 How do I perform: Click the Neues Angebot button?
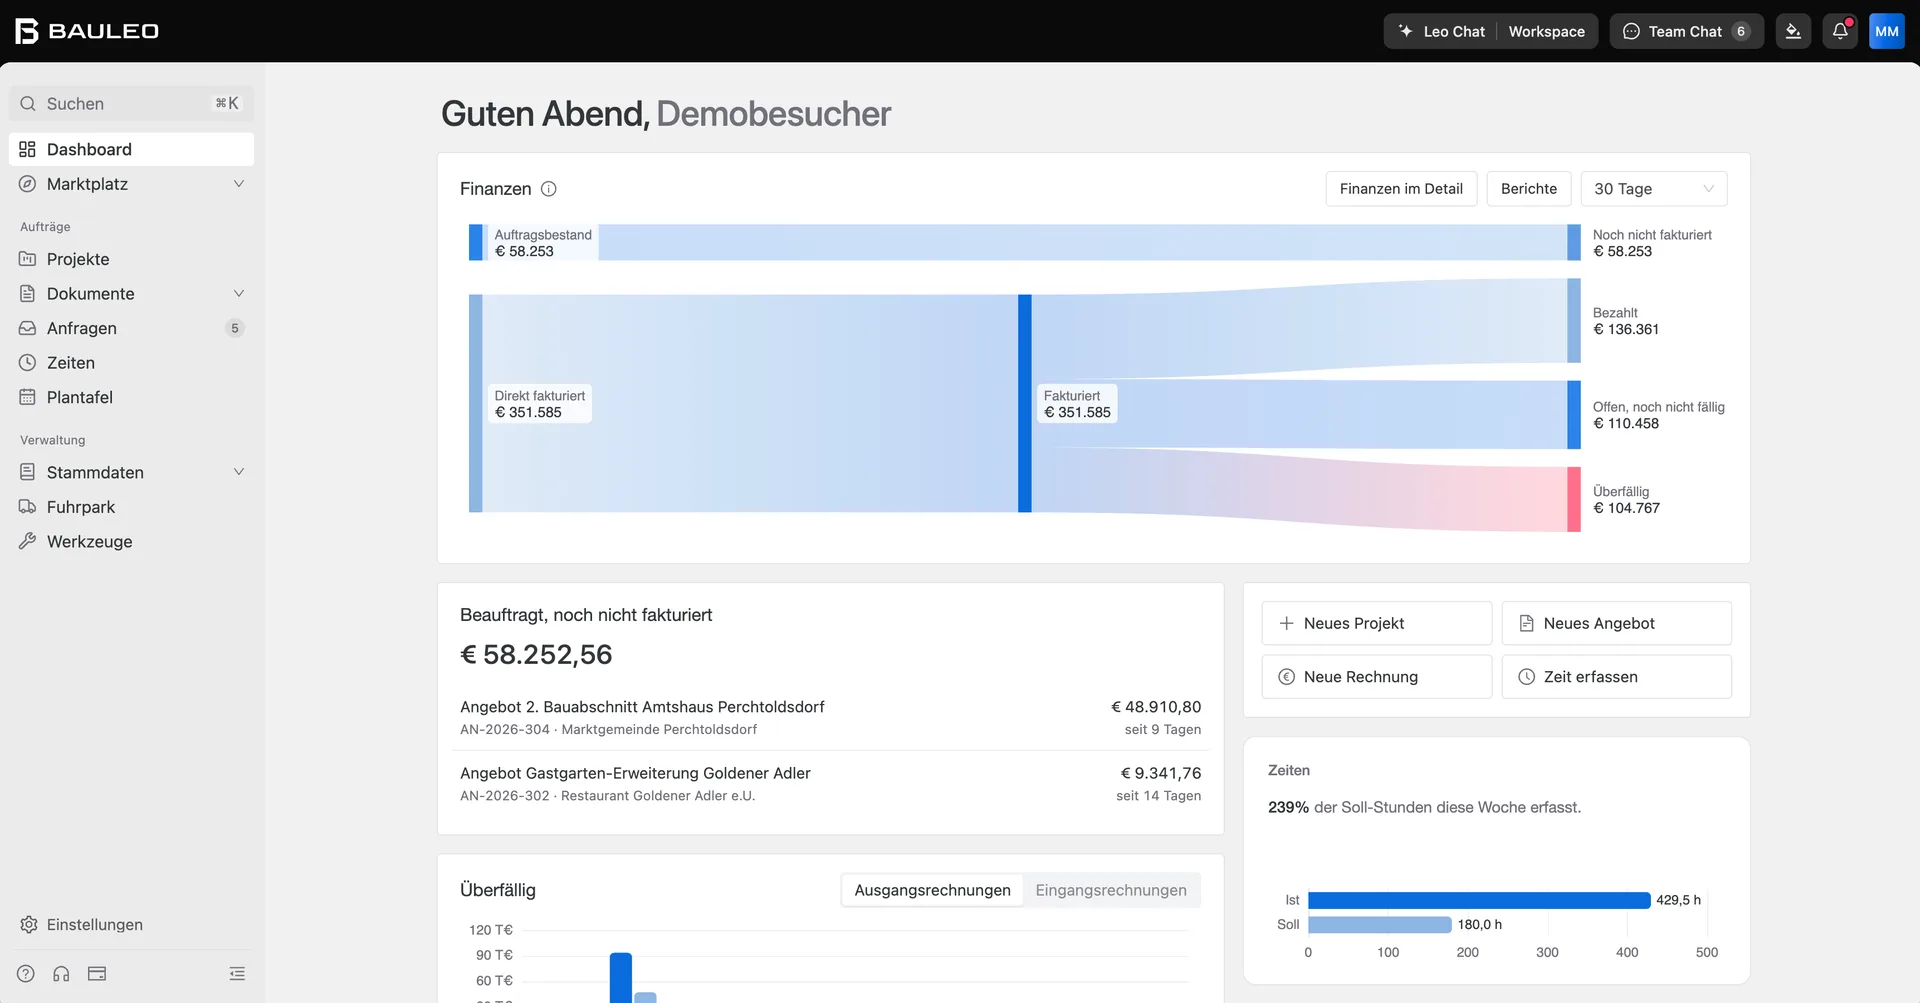[x=1617, y=623]
